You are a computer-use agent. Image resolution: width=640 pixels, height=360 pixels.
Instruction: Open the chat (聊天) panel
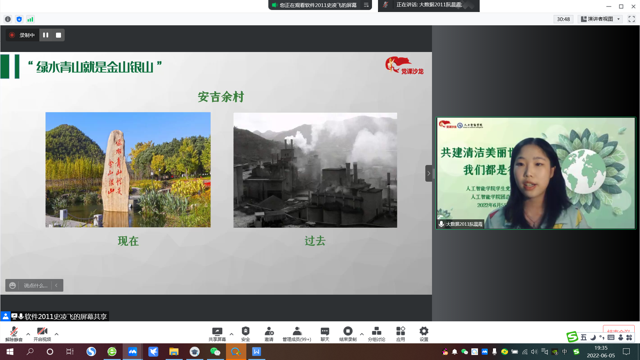click(x=325, y=334)
